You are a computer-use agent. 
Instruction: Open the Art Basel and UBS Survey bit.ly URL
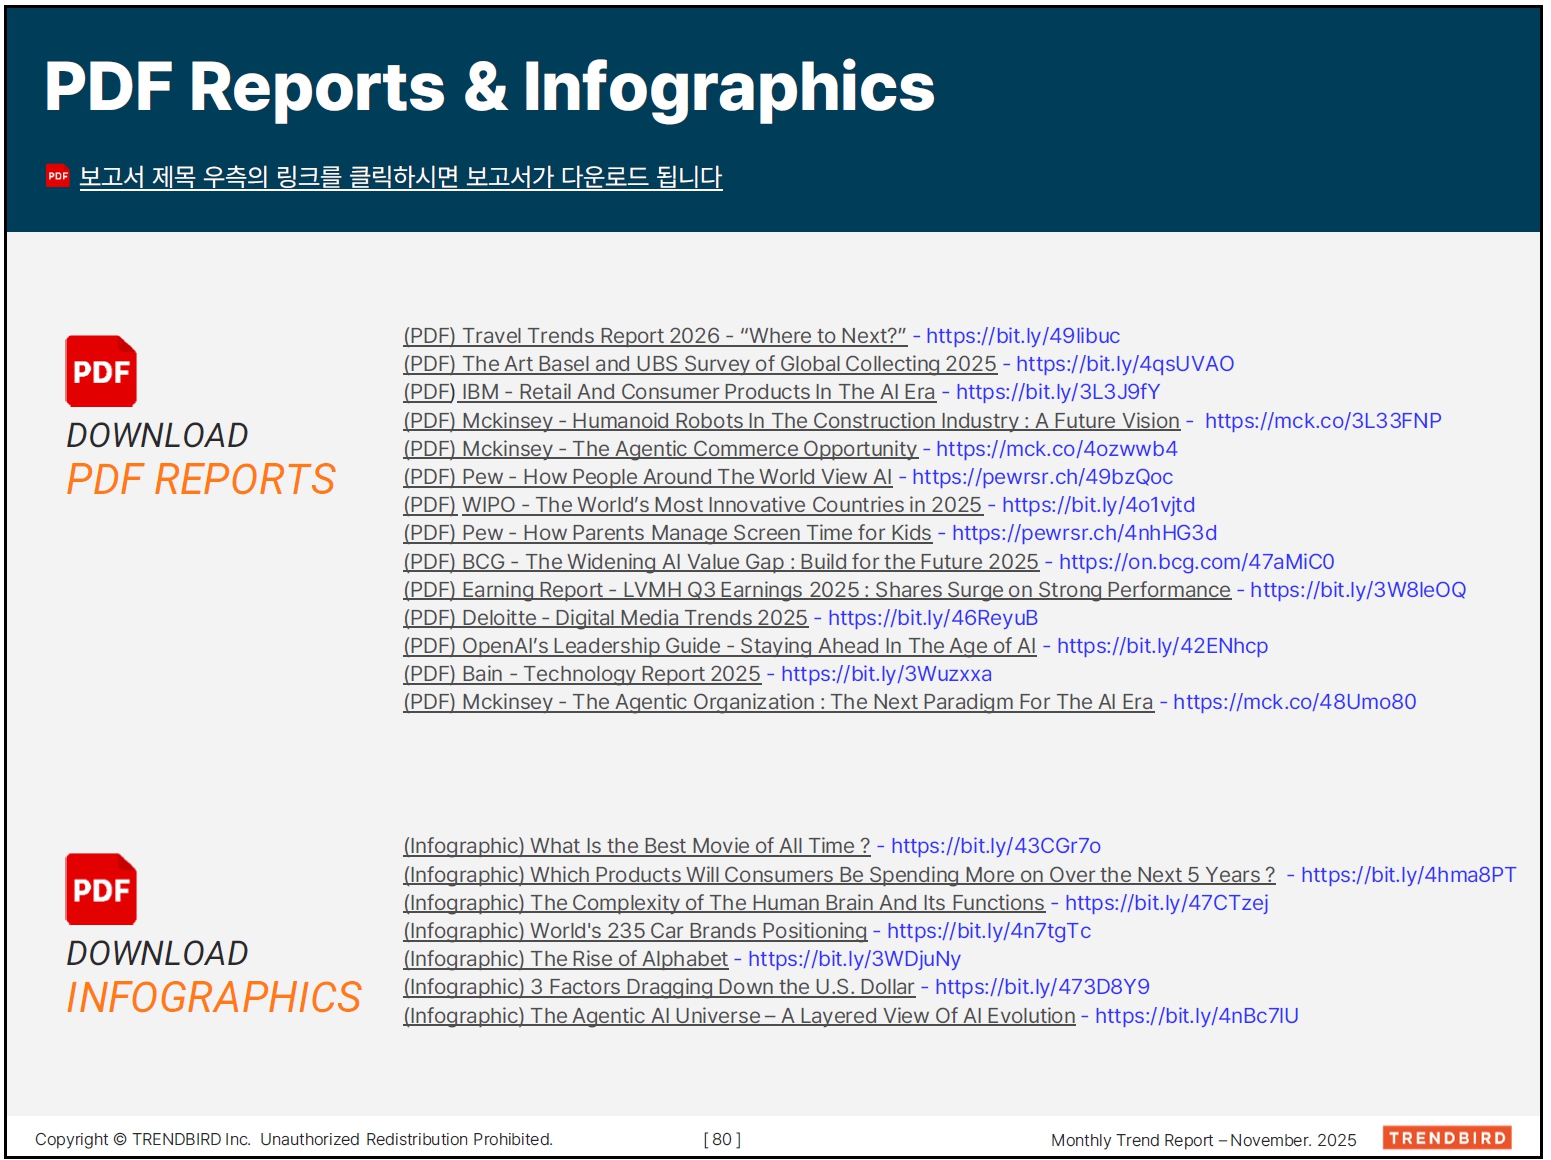coord(1124,364)
